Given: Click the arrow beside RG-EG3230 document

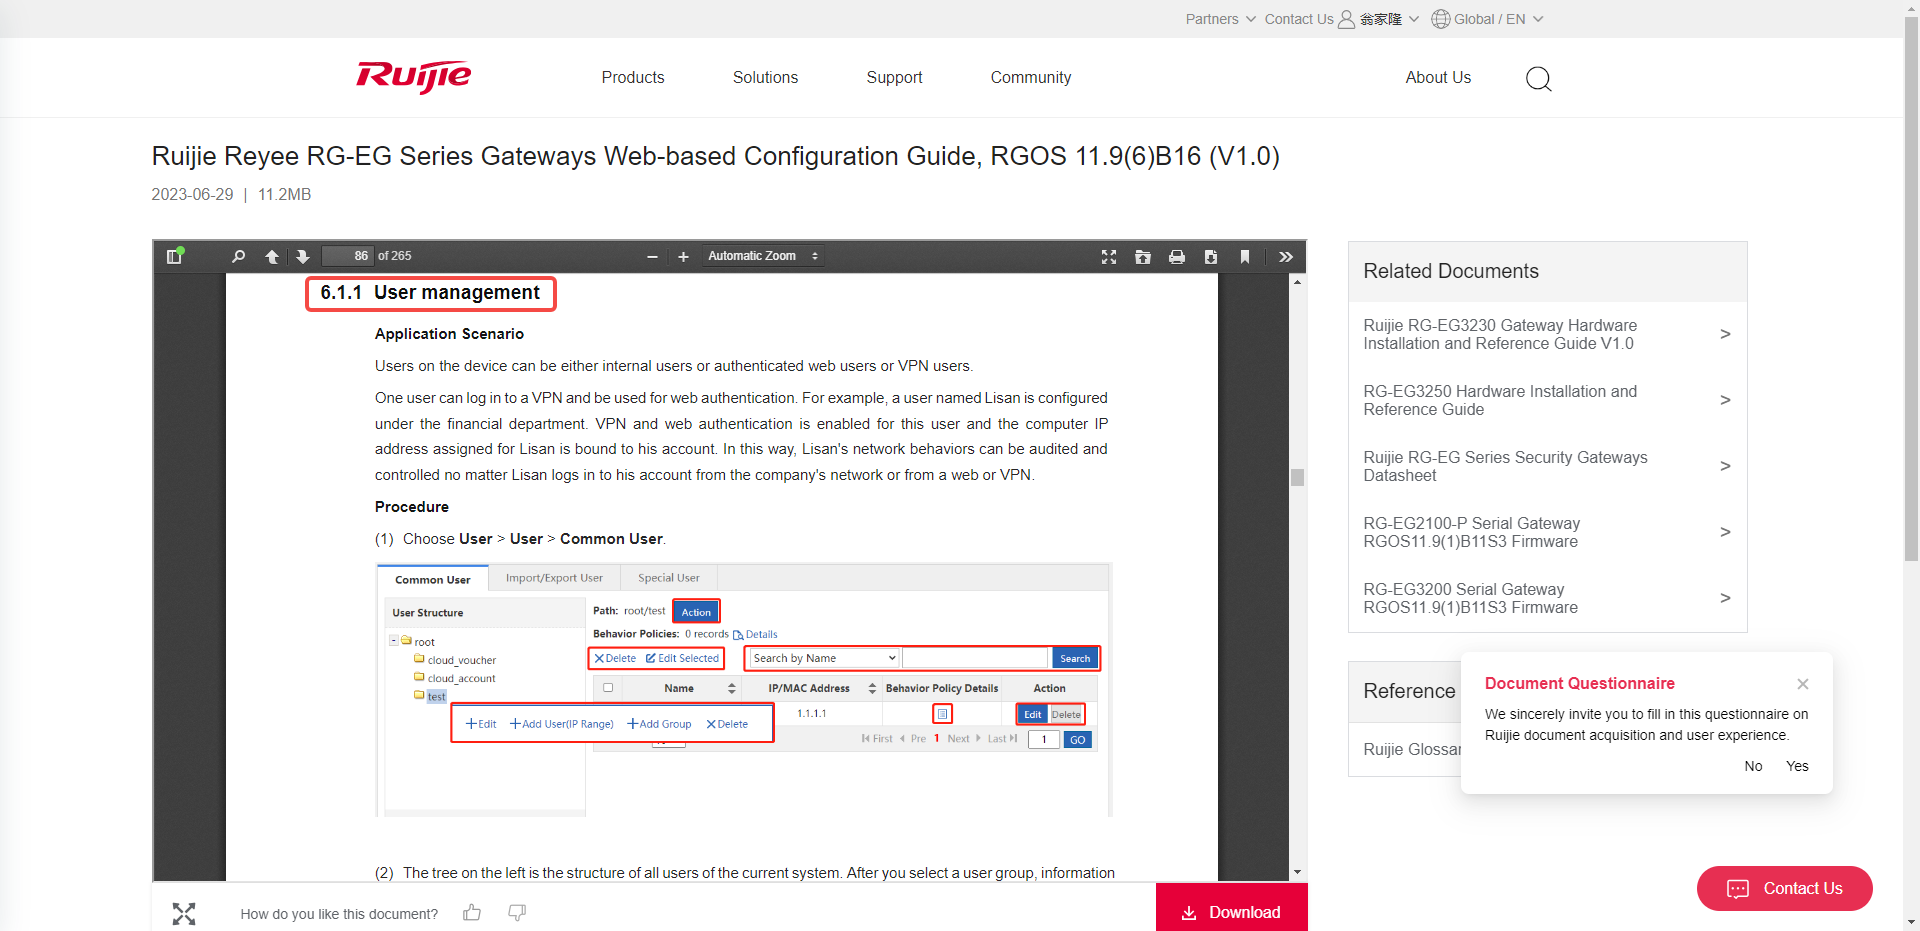Looking at the screenshot, I should coord(1725,334).
